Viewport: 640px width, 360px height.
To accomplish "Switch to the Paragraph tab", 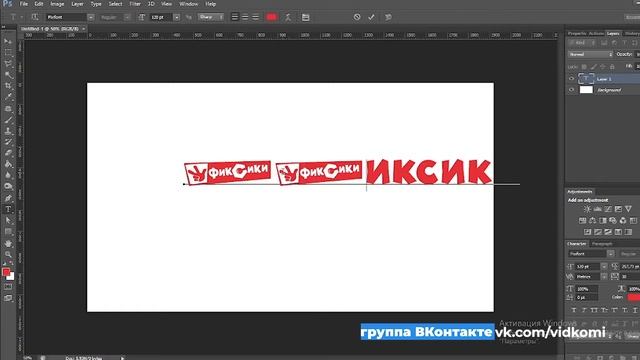I will pos(602,244).
